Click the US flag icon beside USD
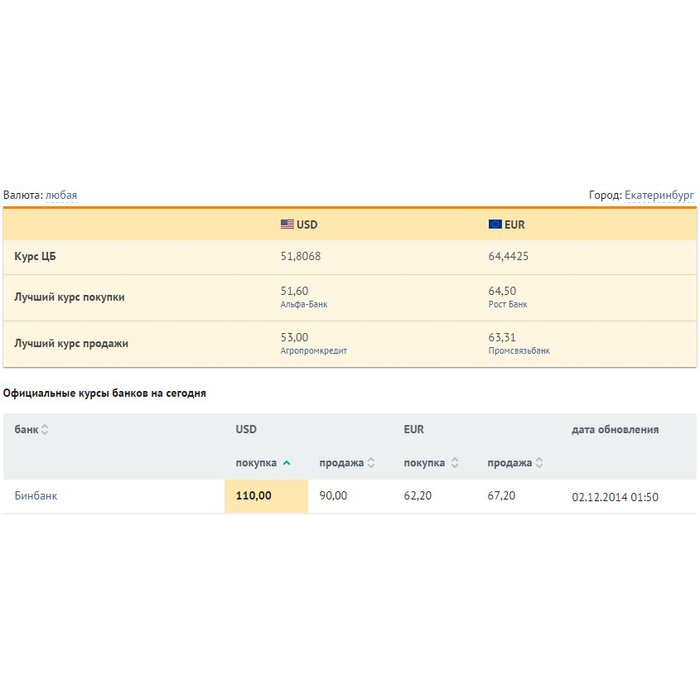 (x=287, y=225)
